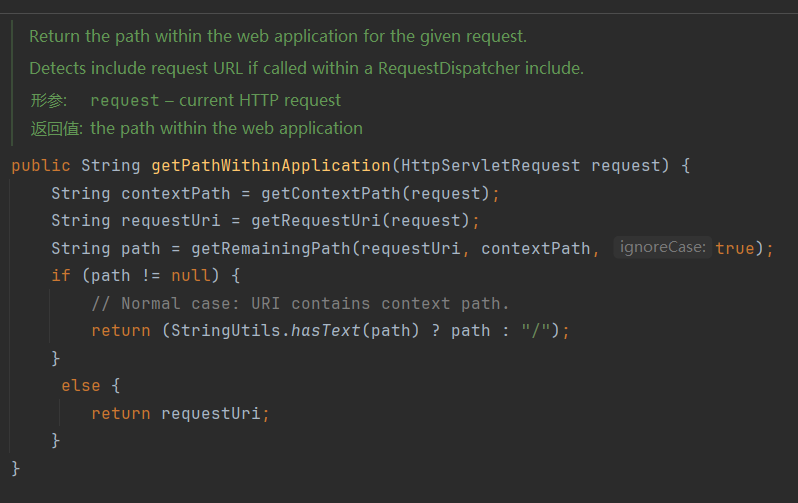798x503 pixels.
Task: Click the hasText method call
Action: (325, 330)
